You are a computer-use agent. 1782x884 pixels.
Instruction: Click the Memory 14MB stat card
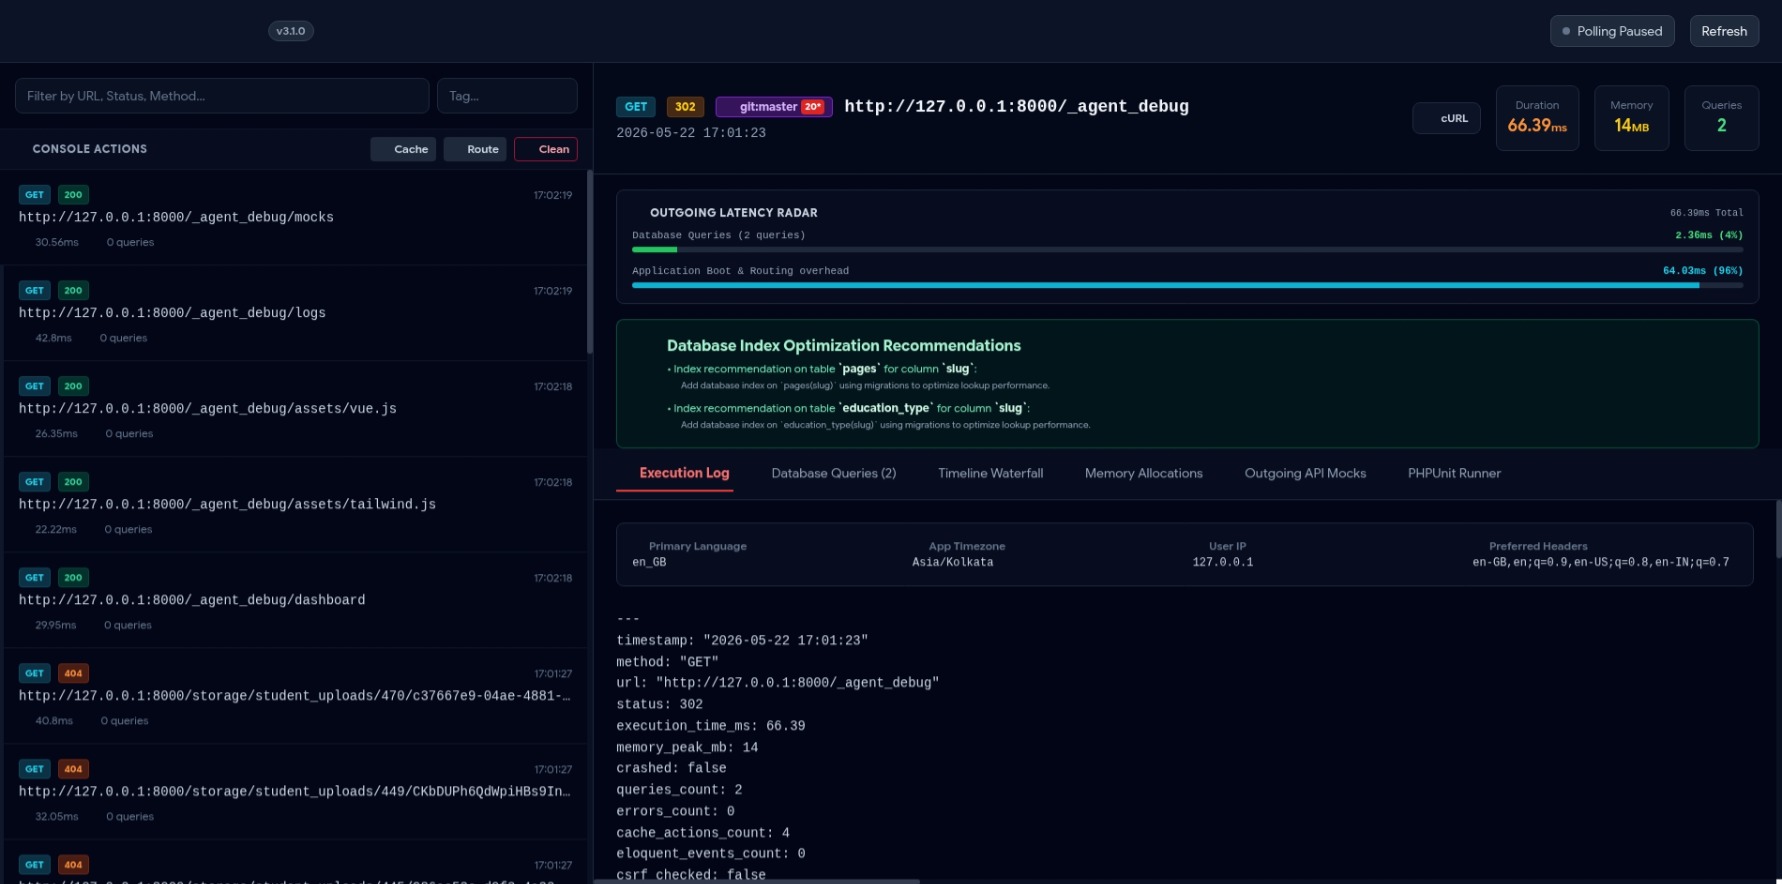[1631, 118]
